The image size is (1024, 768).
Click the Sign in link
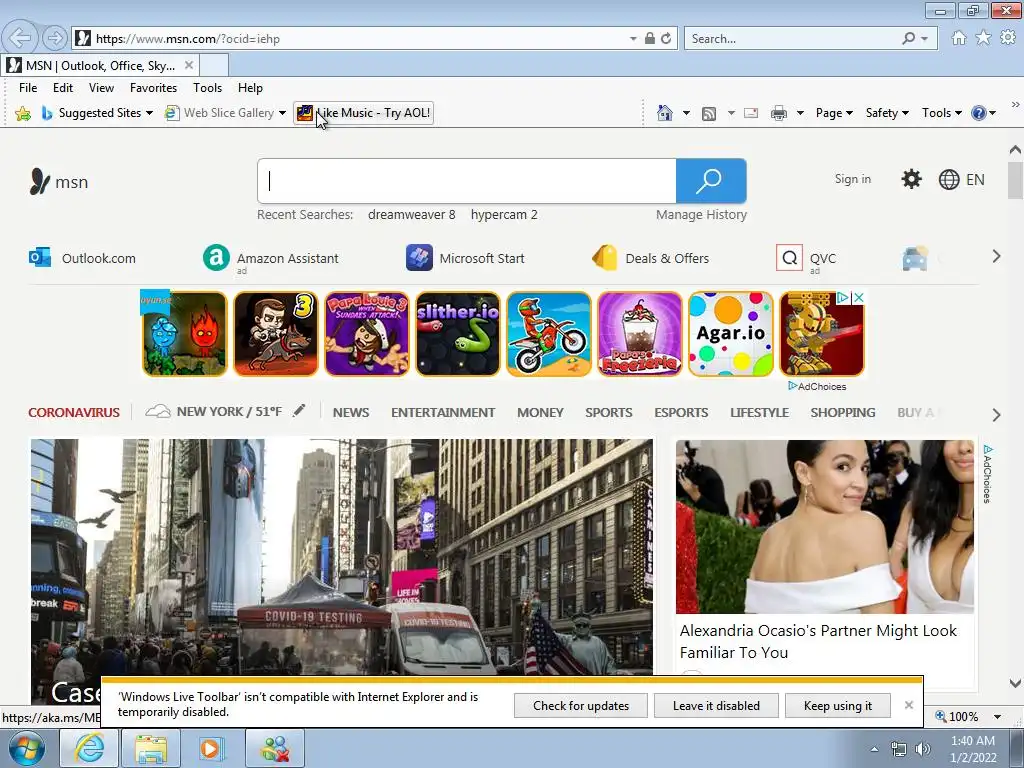pyautogui.click(x=852, y=179)
